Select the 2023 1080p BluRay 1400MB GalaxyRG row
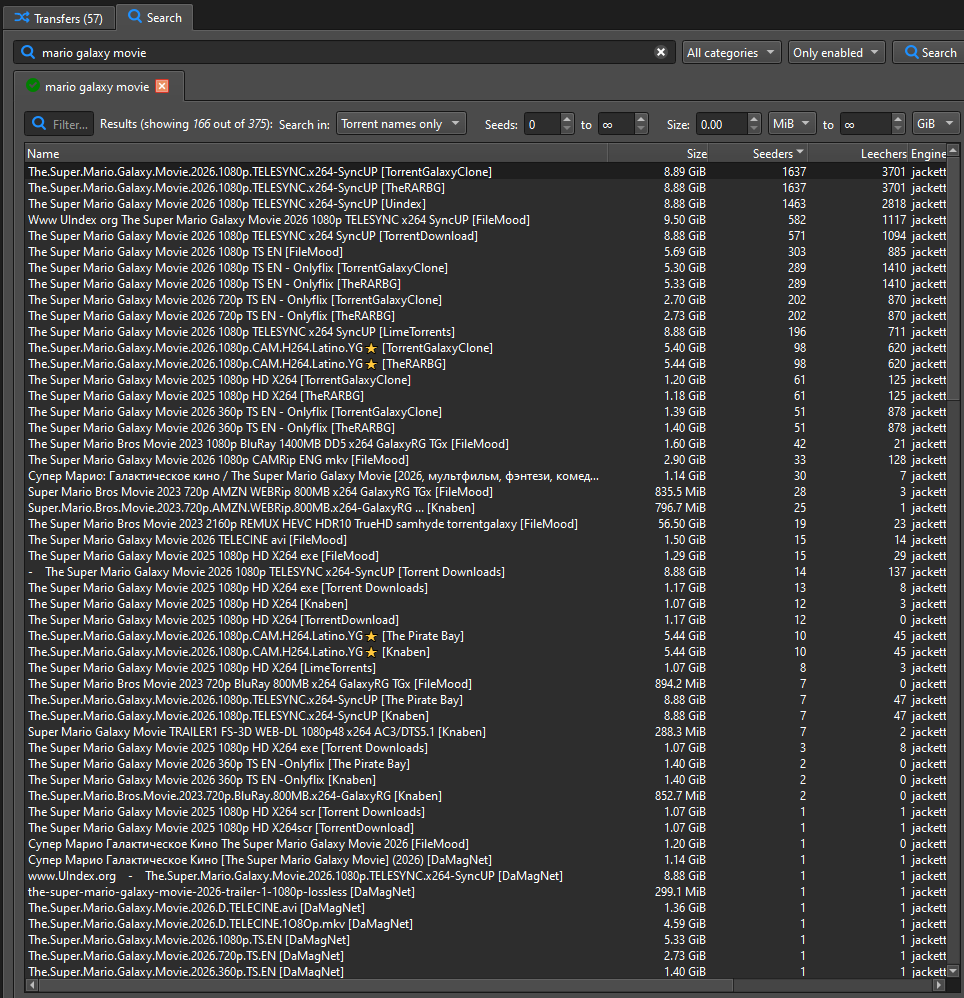Viewport: 964px width, 998px height. [x=486, y=444]
